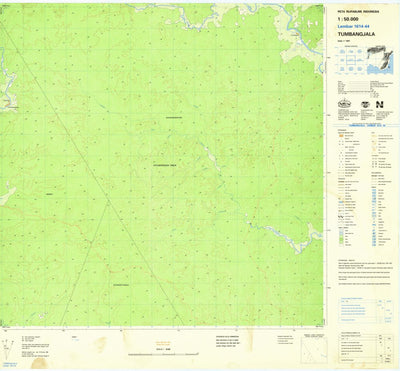Click the winged emblem between the logos
The width and height of the screenshot is (400, 371).
point(365,104)
